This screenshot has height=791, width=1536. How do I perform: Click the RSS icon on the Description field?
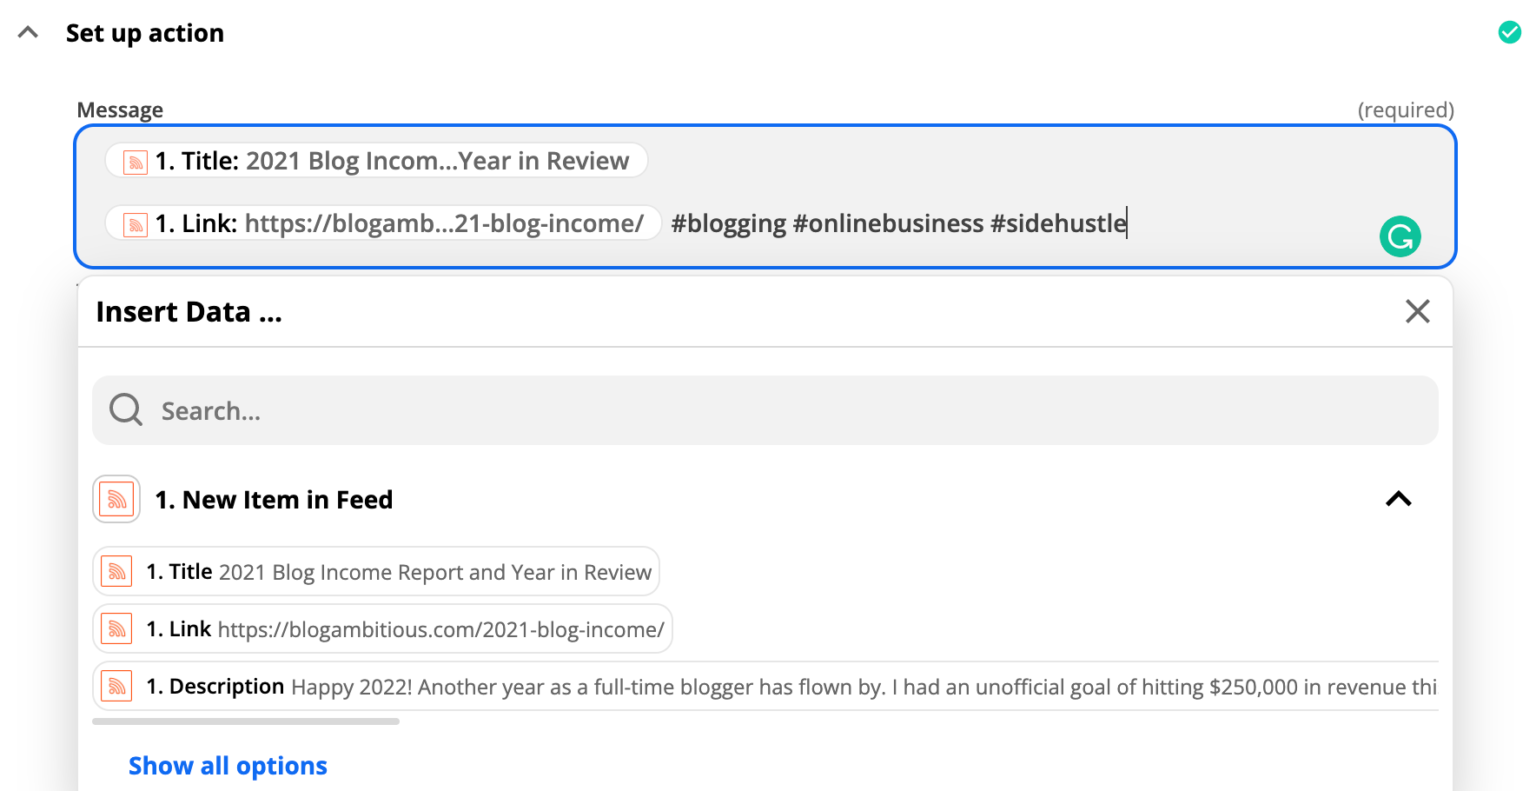(x=116, y=686)
